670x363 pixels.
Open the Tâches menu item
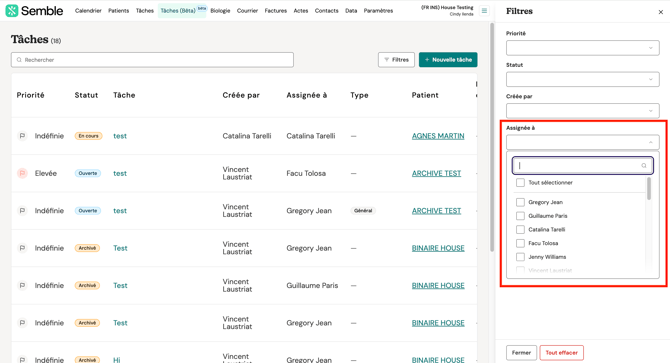click(145, 11)
